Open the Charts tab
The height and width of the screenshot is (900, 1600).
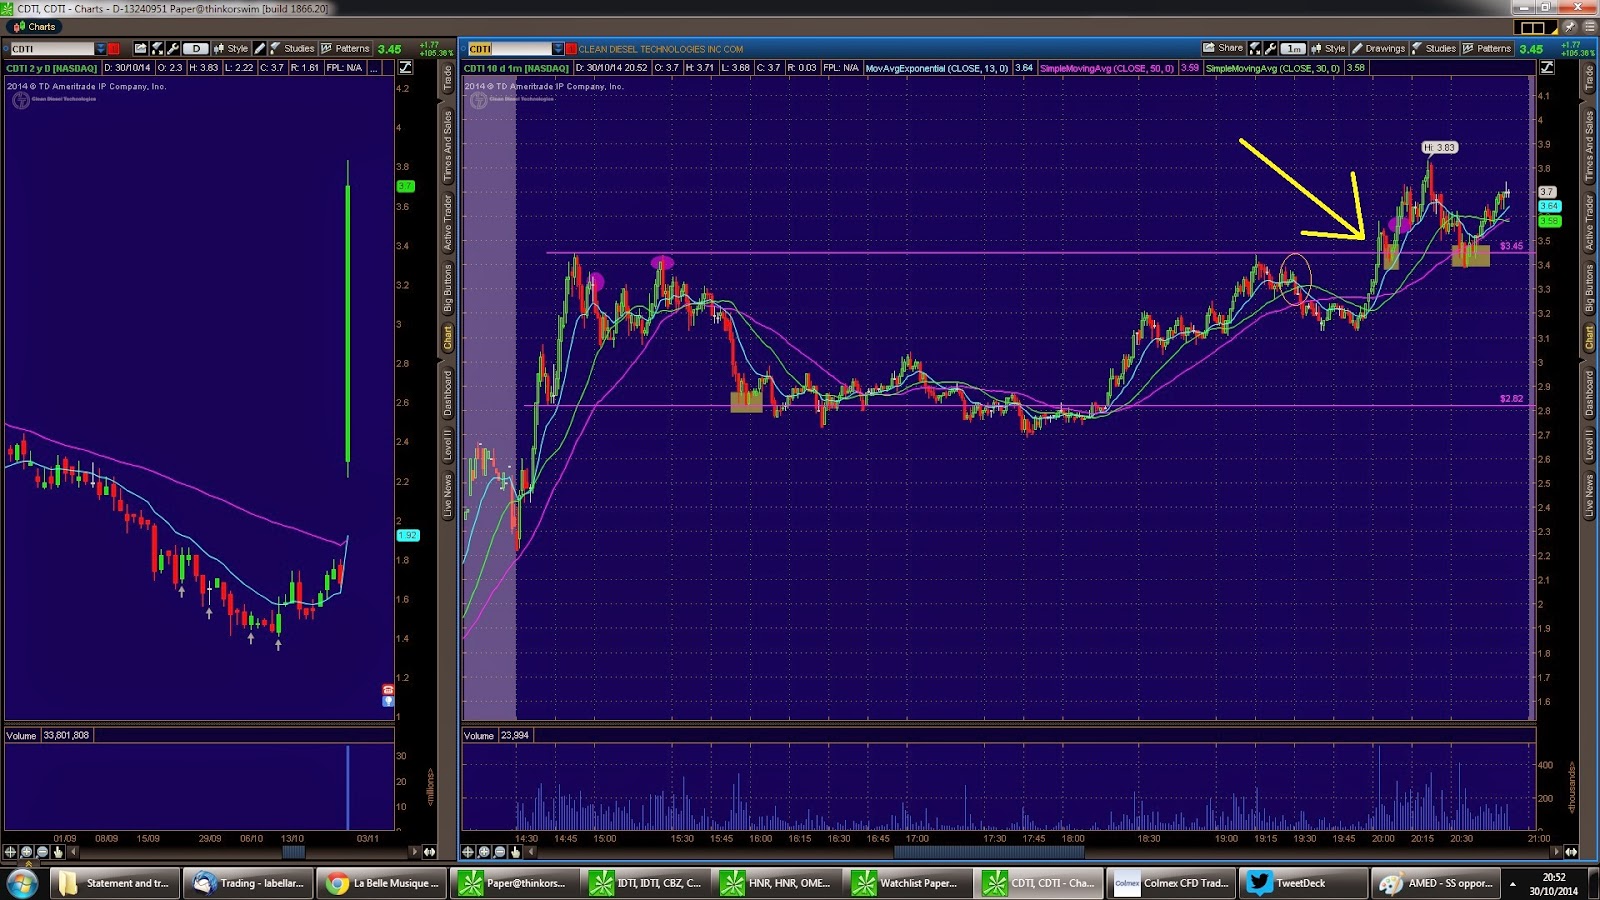tap(34, 27)
